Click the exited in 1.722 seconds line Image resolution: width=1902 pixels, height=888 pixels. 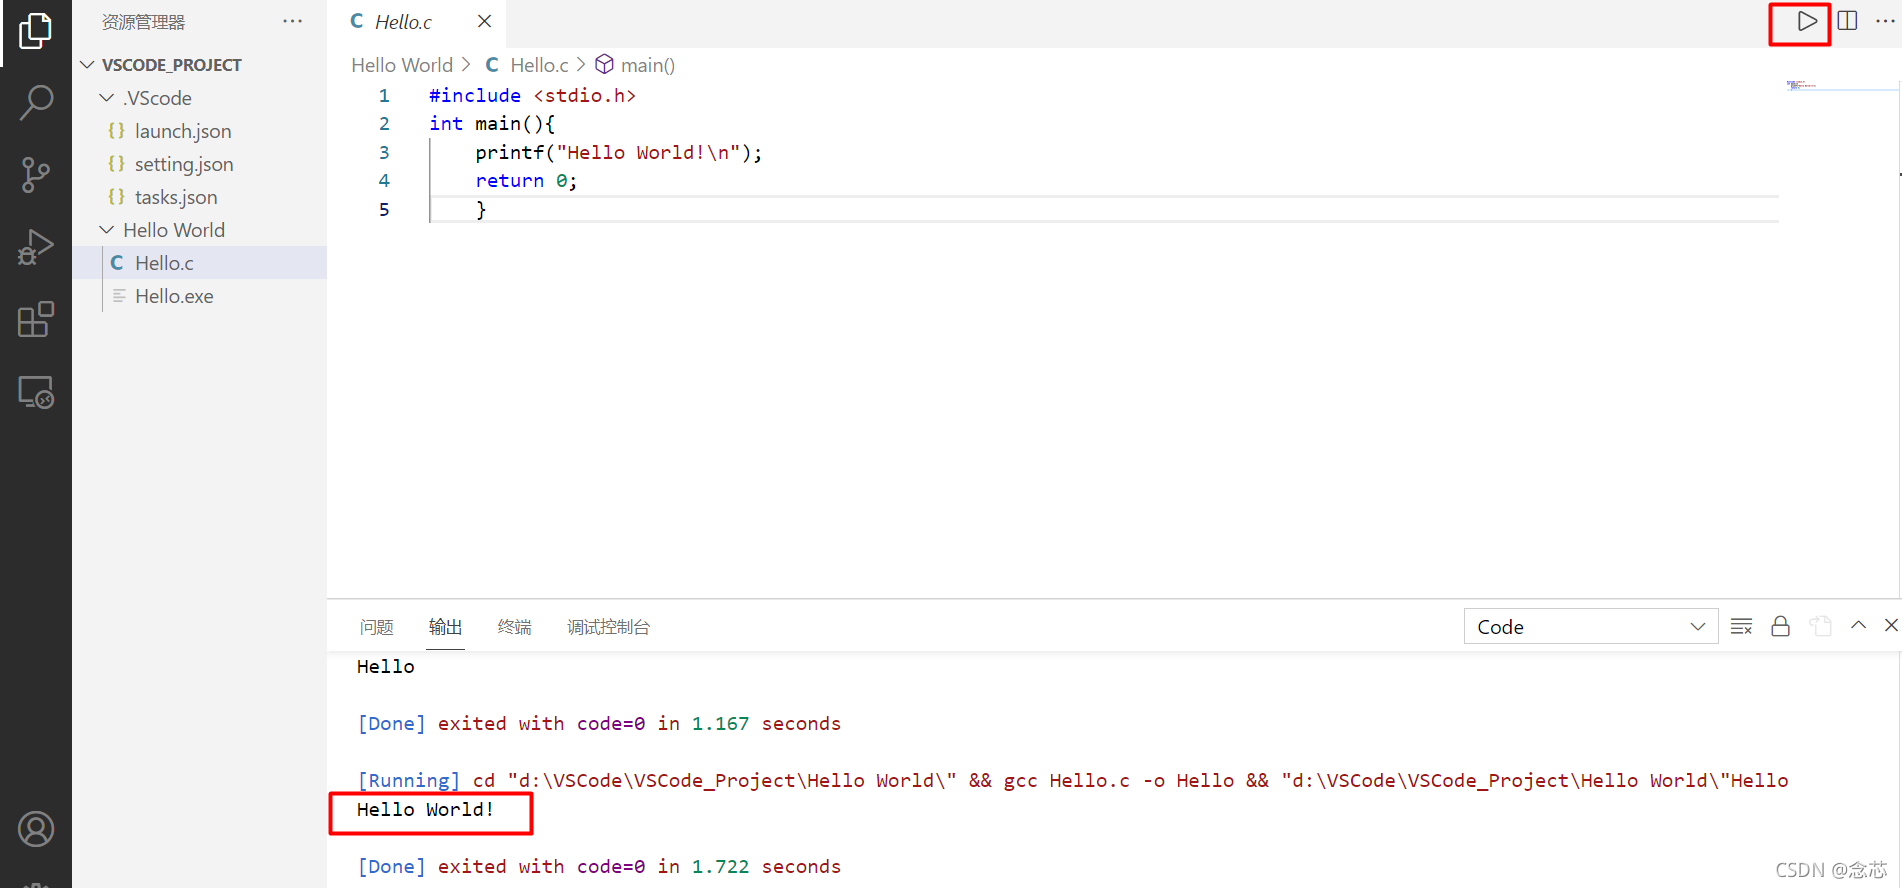(599, 866)
